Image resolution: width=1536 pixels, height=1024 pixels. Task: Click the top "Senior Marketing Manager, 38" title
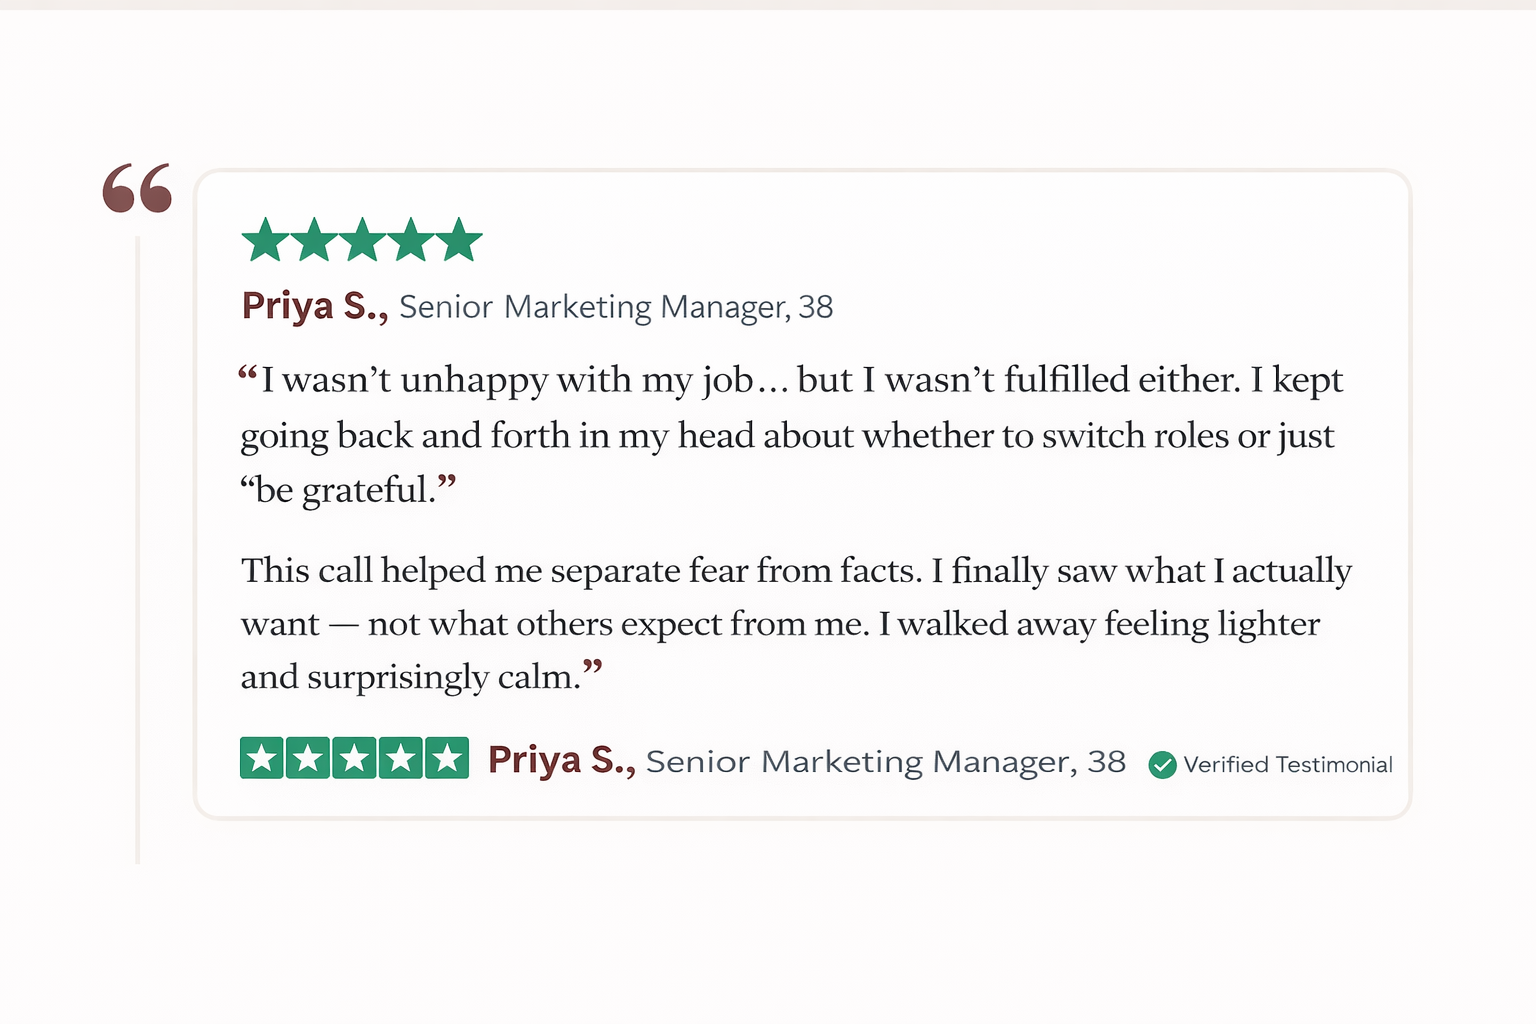point(616,307)
